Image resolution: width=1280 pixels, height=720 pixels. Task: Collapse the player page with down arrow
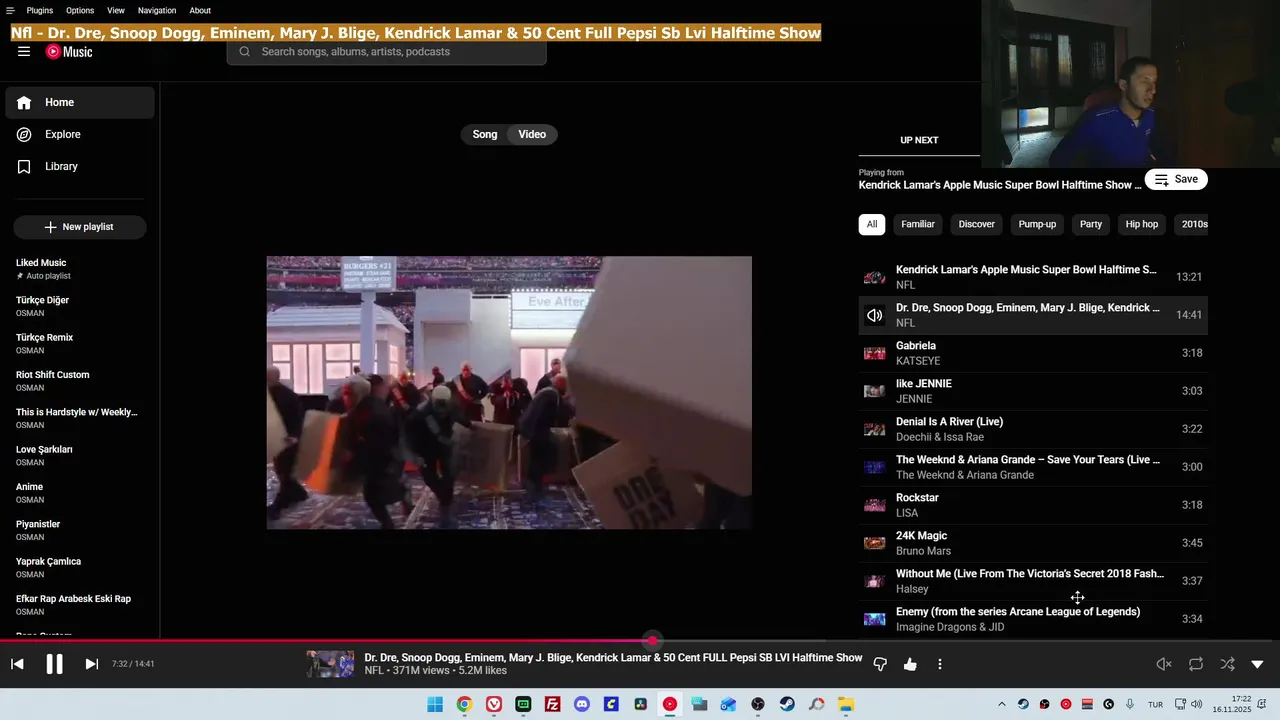pos(1257,664)
